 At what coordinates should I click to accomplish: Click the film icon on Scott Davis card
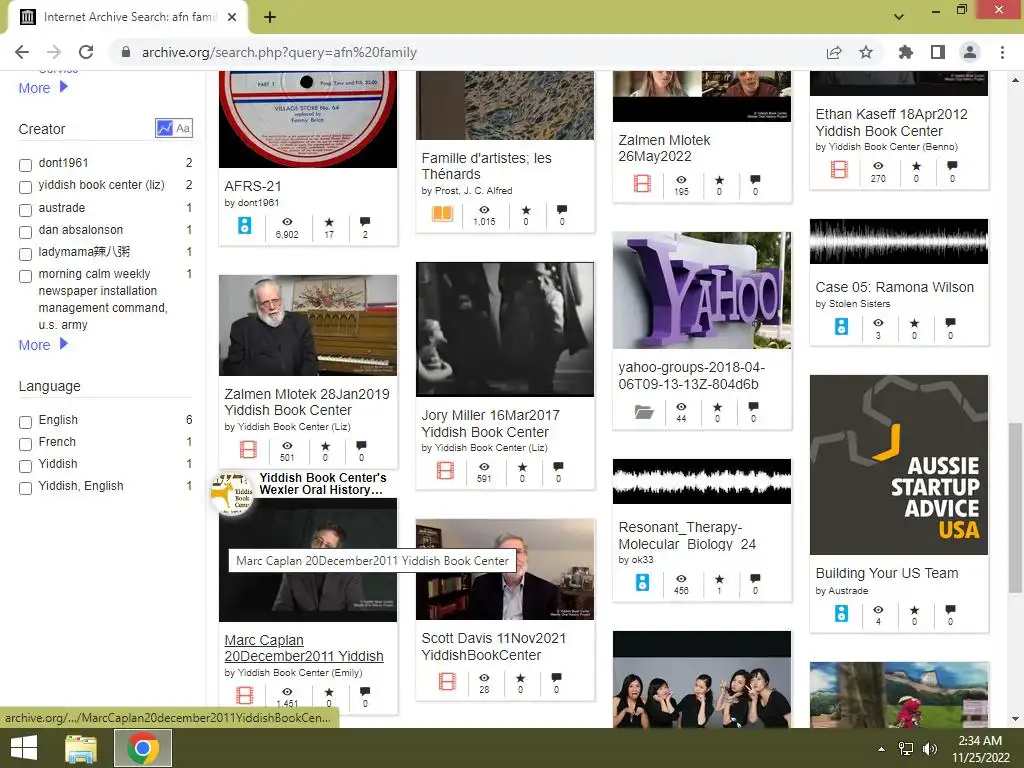tap(447, 681)
